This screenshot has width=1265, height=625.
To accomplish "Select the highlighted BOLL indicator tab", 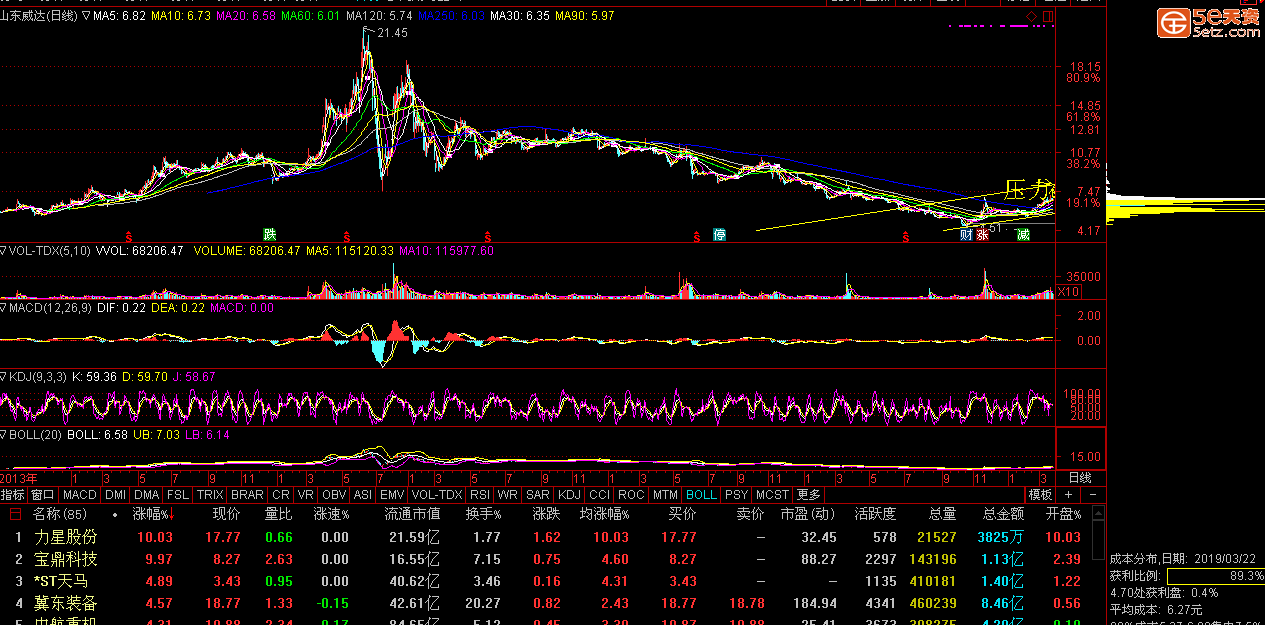I will 701,494.
